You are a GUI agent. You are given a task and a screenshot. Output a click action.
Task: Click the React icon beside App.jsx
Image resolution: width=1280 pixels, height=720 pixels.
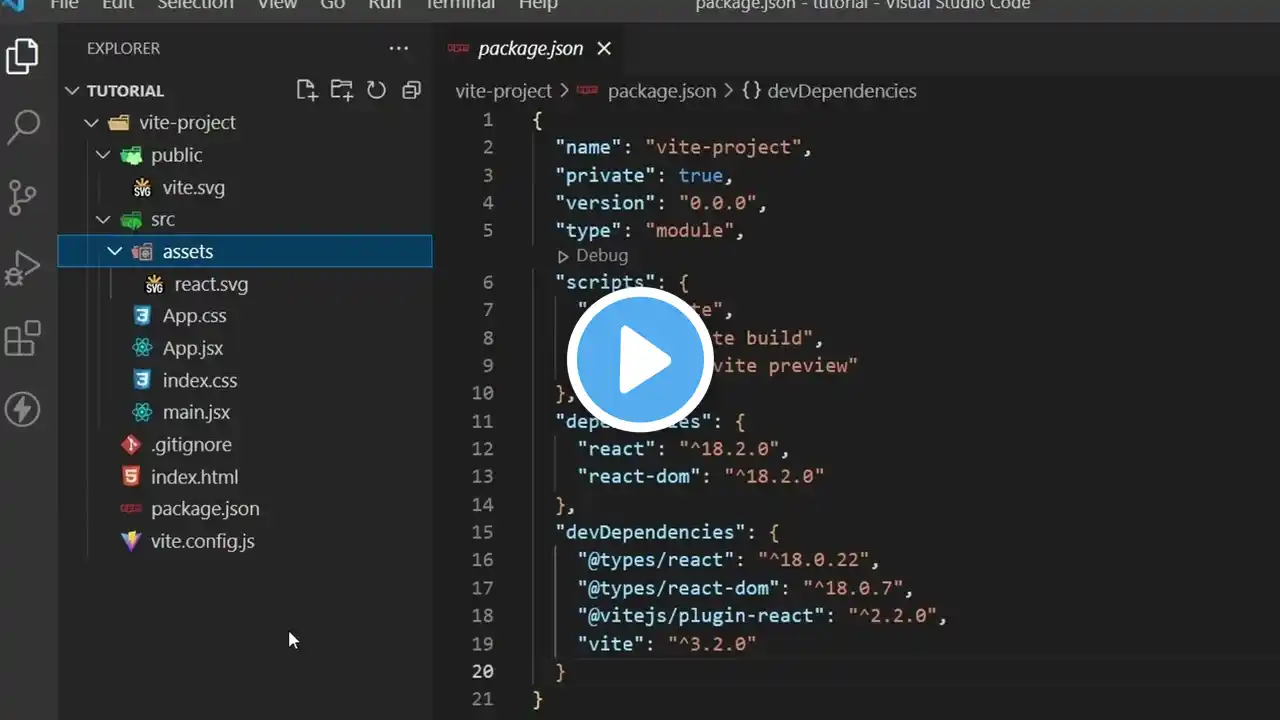point(143,348)
